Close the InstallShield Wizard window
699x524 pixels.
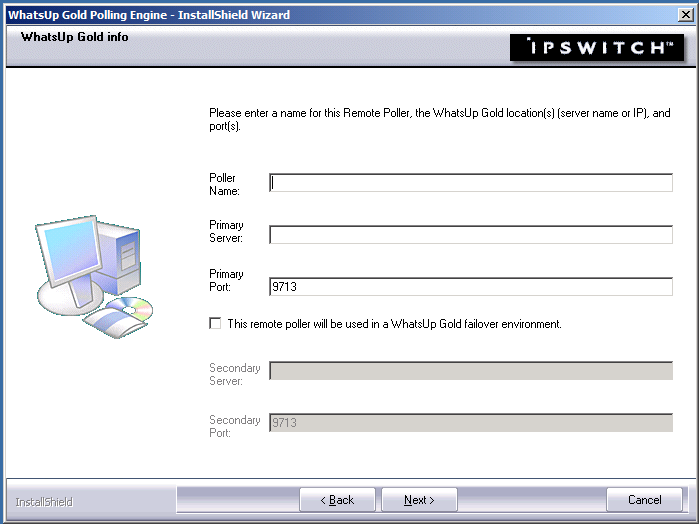point(685,15)
